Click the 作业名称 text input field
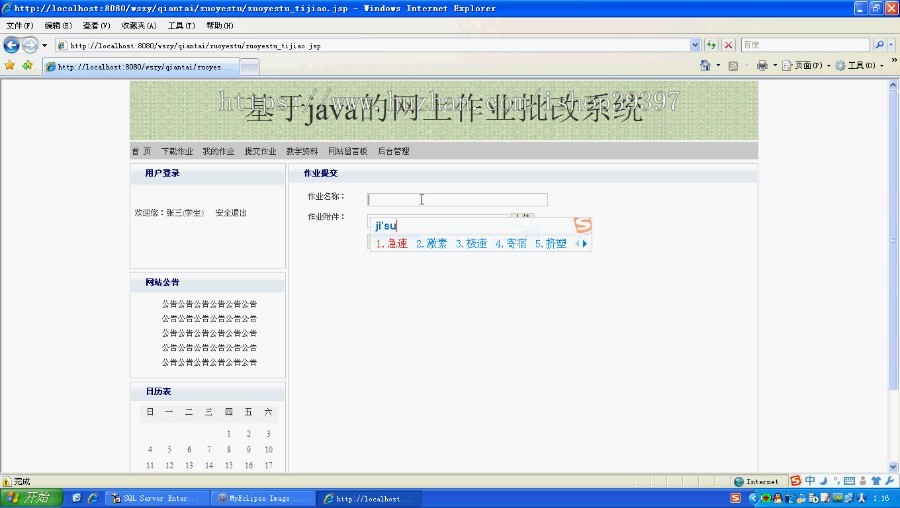 point(457,199)
